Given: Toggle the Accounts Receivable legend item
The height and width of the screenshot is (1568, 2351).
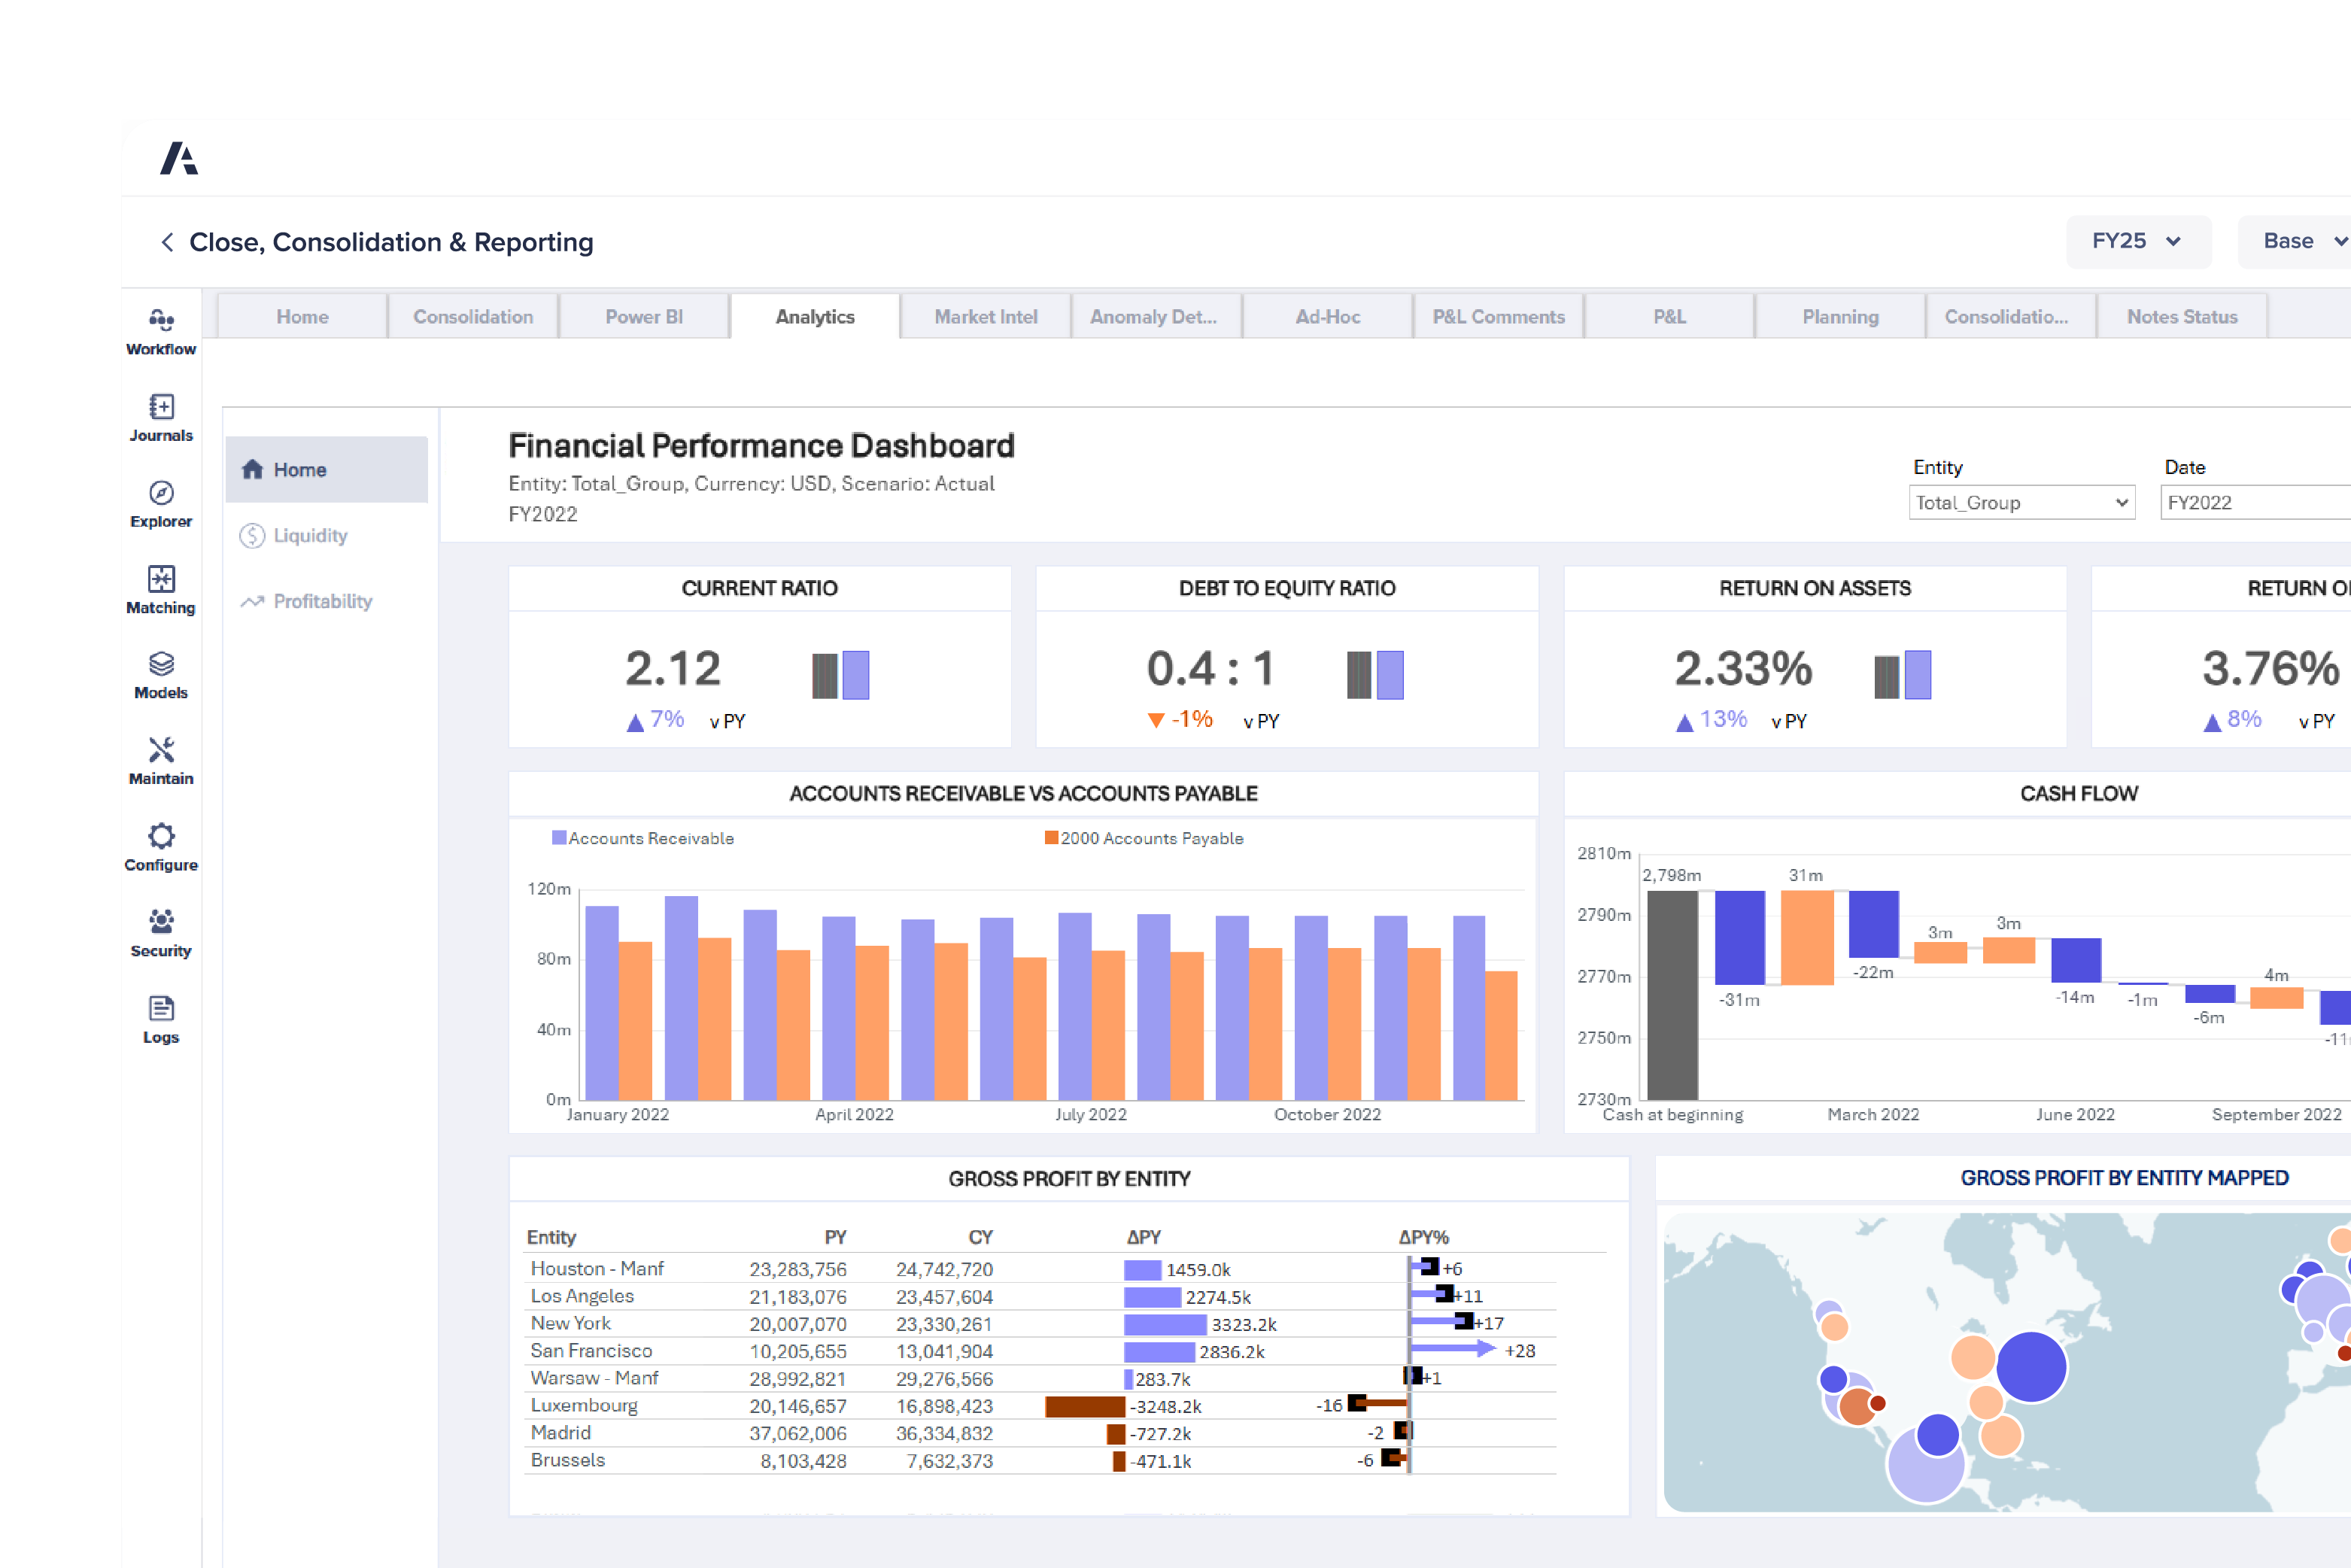Looking at the screenshot, I should (x=643, y=838).
